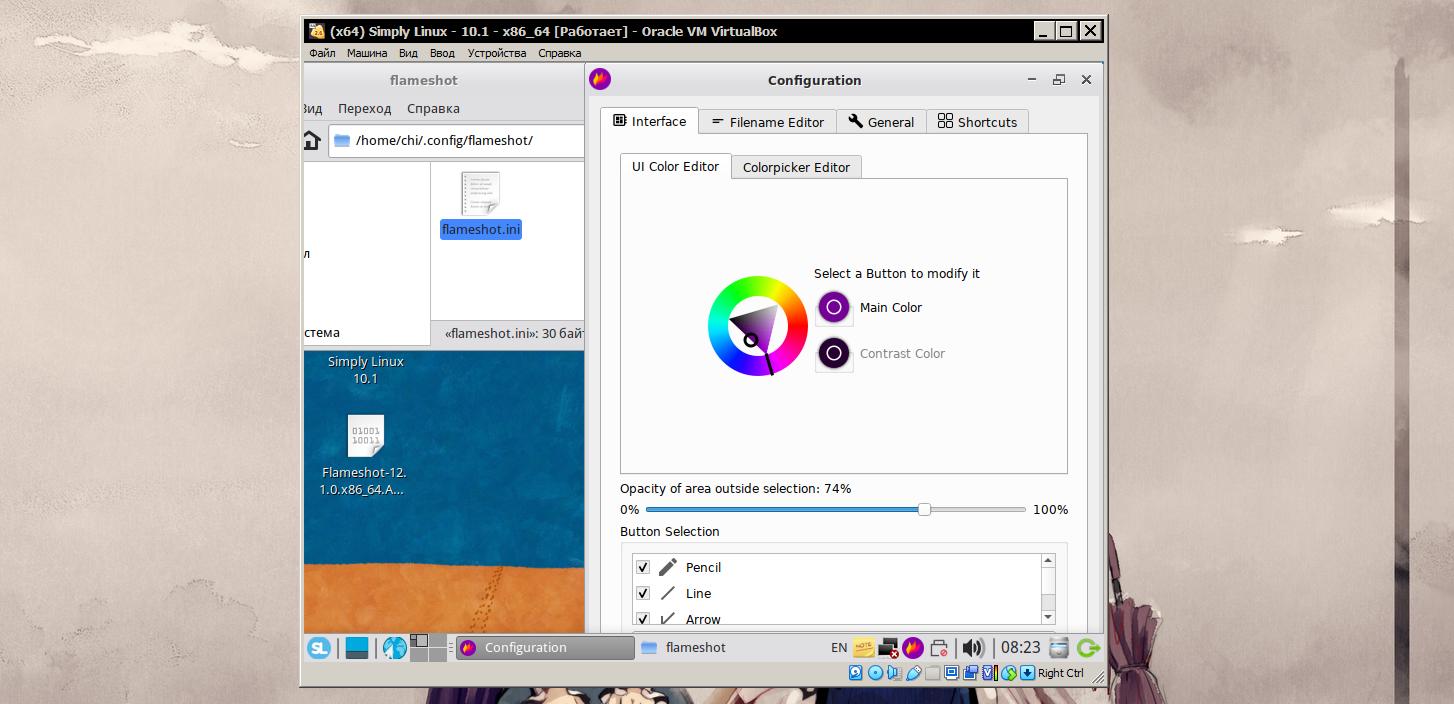
Task: Open the Interface tab
Action: [650, 121]
